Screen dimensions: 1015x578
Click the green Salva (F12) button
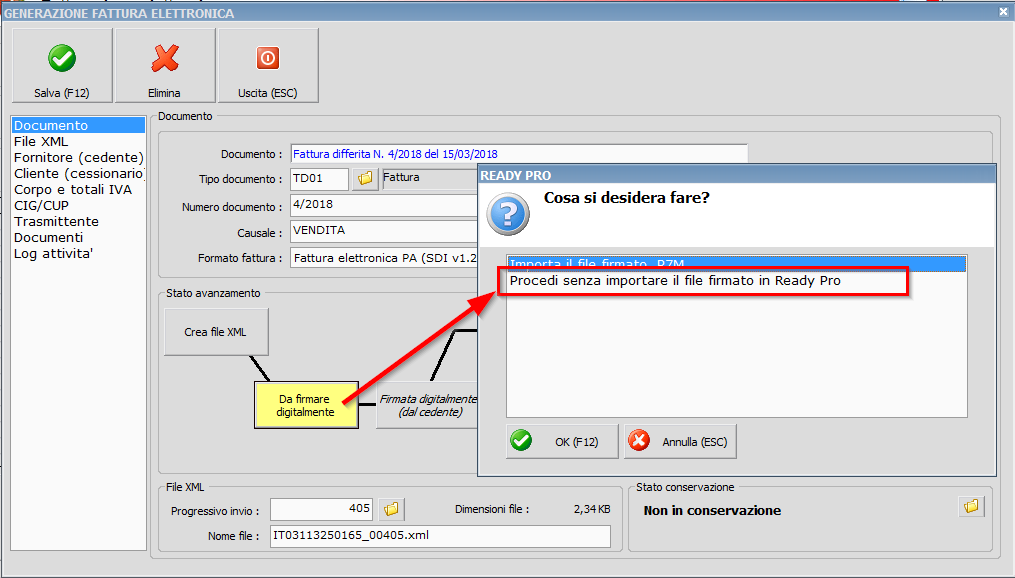pyautogui.click(x=62, y=65)
